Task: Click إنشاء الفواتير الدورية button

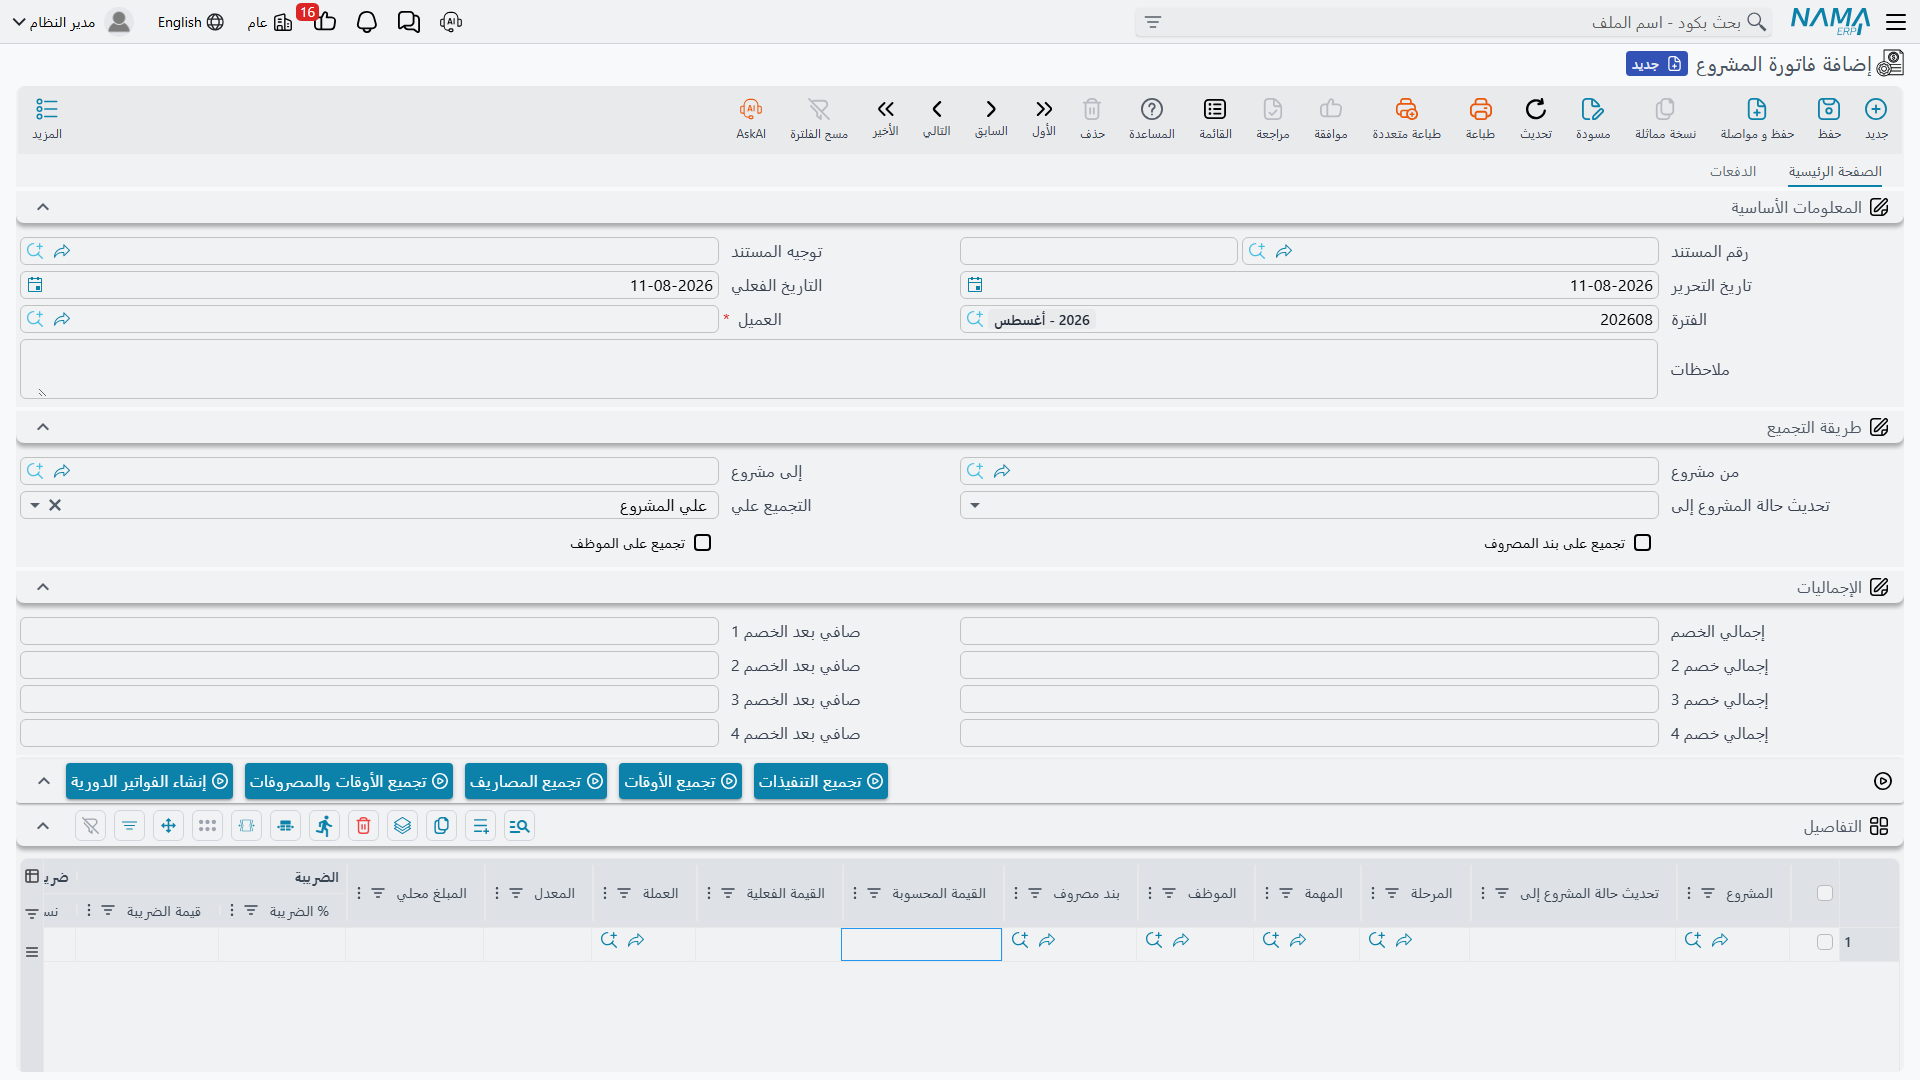Action: pyautogui.click(x=149, y=781)
